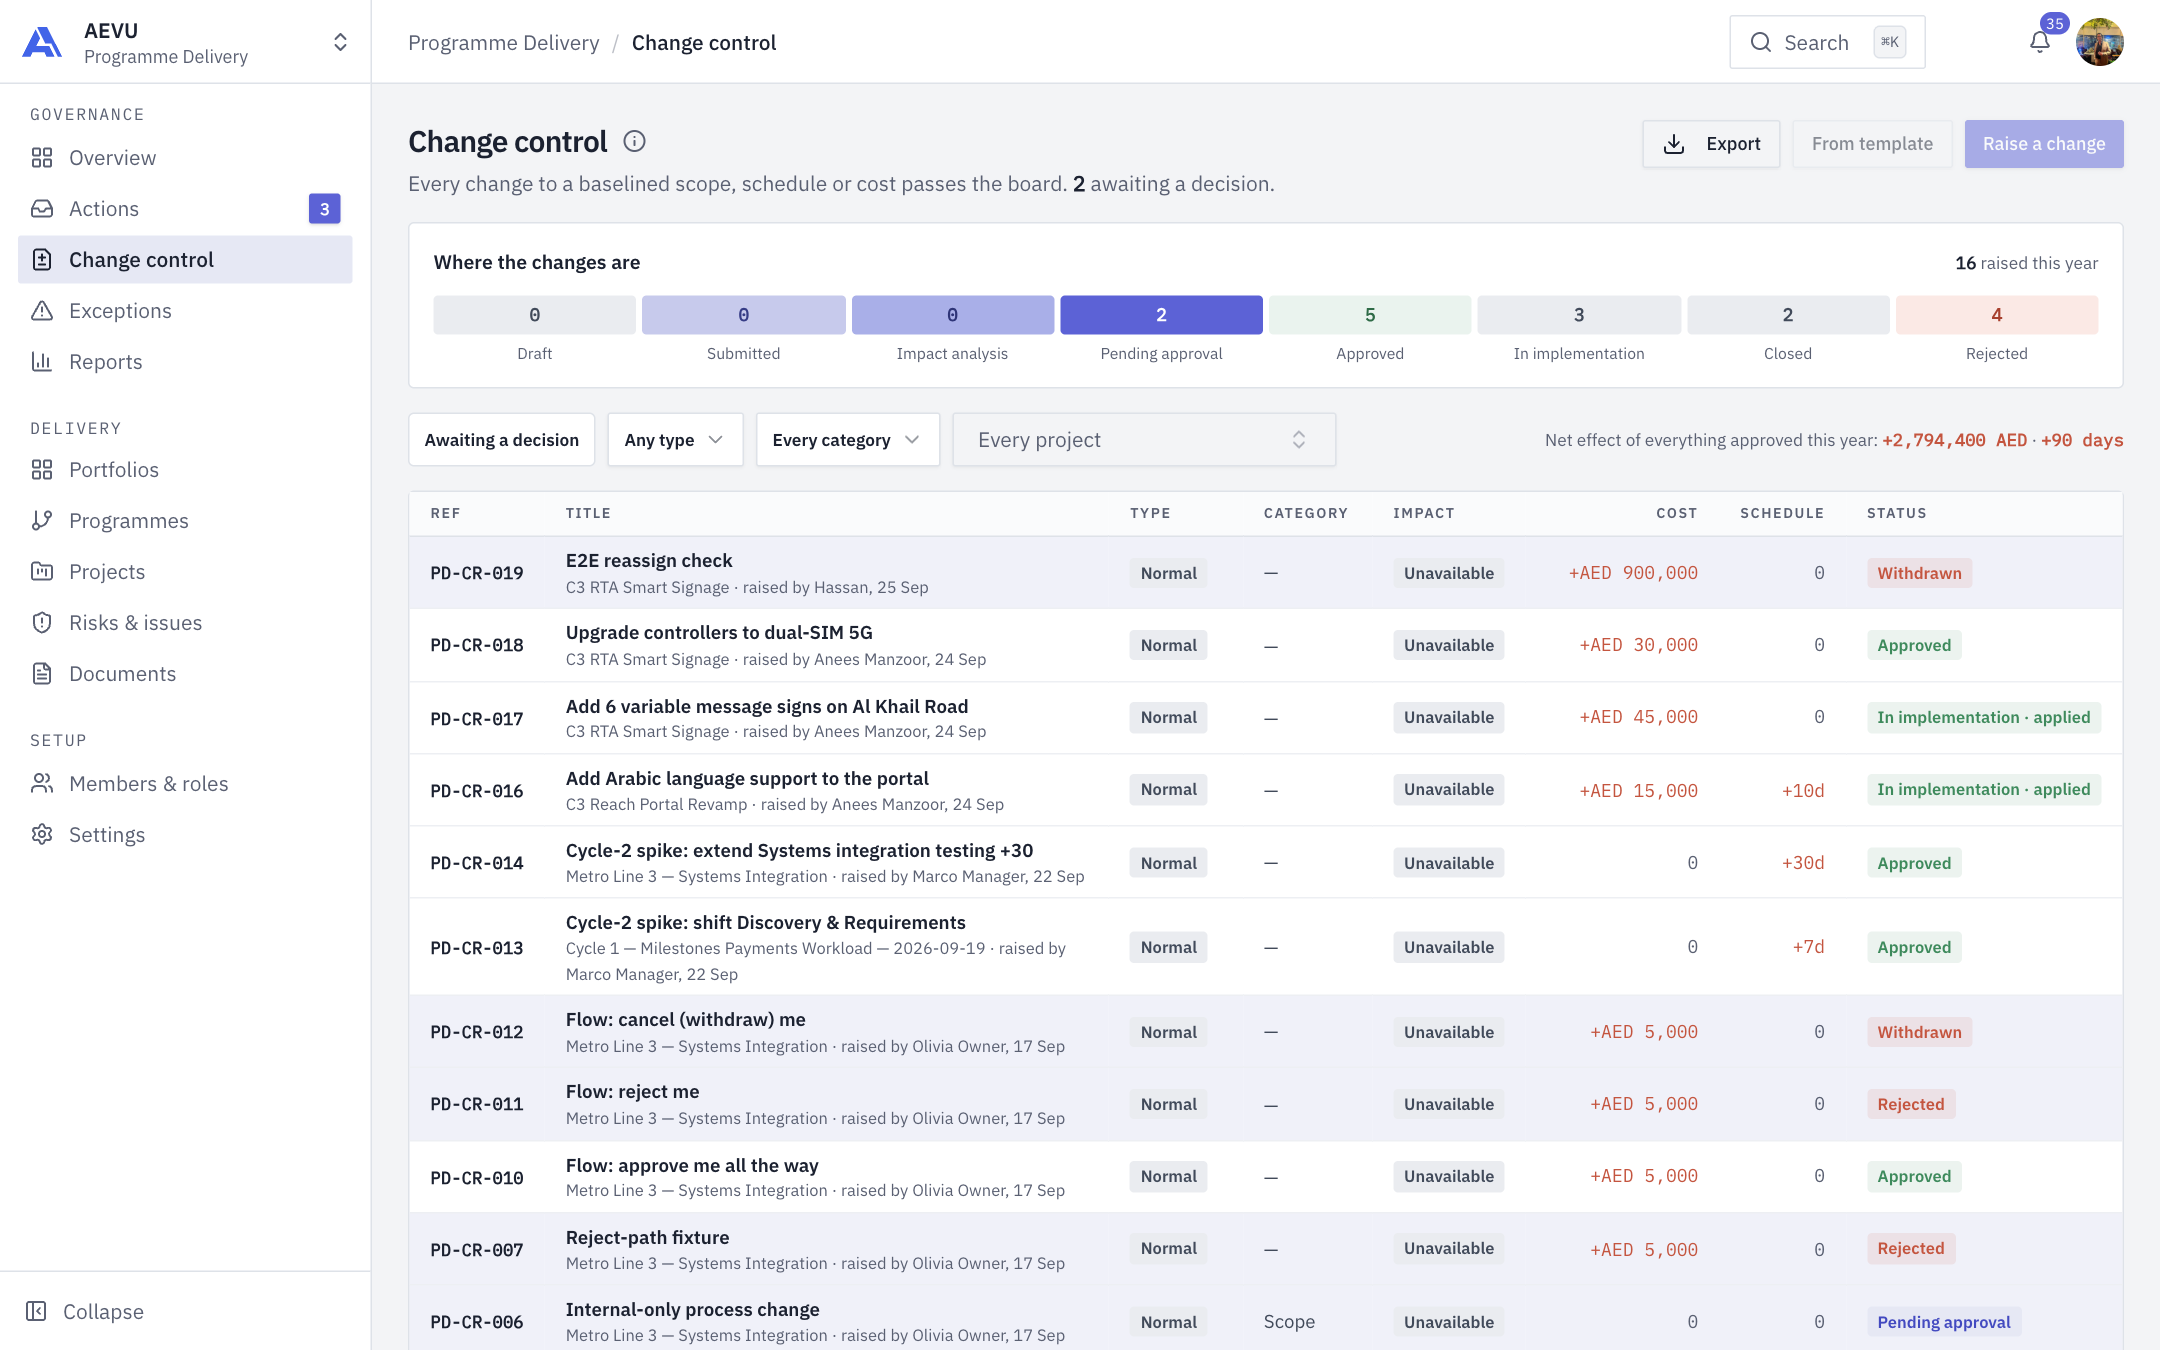Toggle the Awaiting a decision filter

502,440
